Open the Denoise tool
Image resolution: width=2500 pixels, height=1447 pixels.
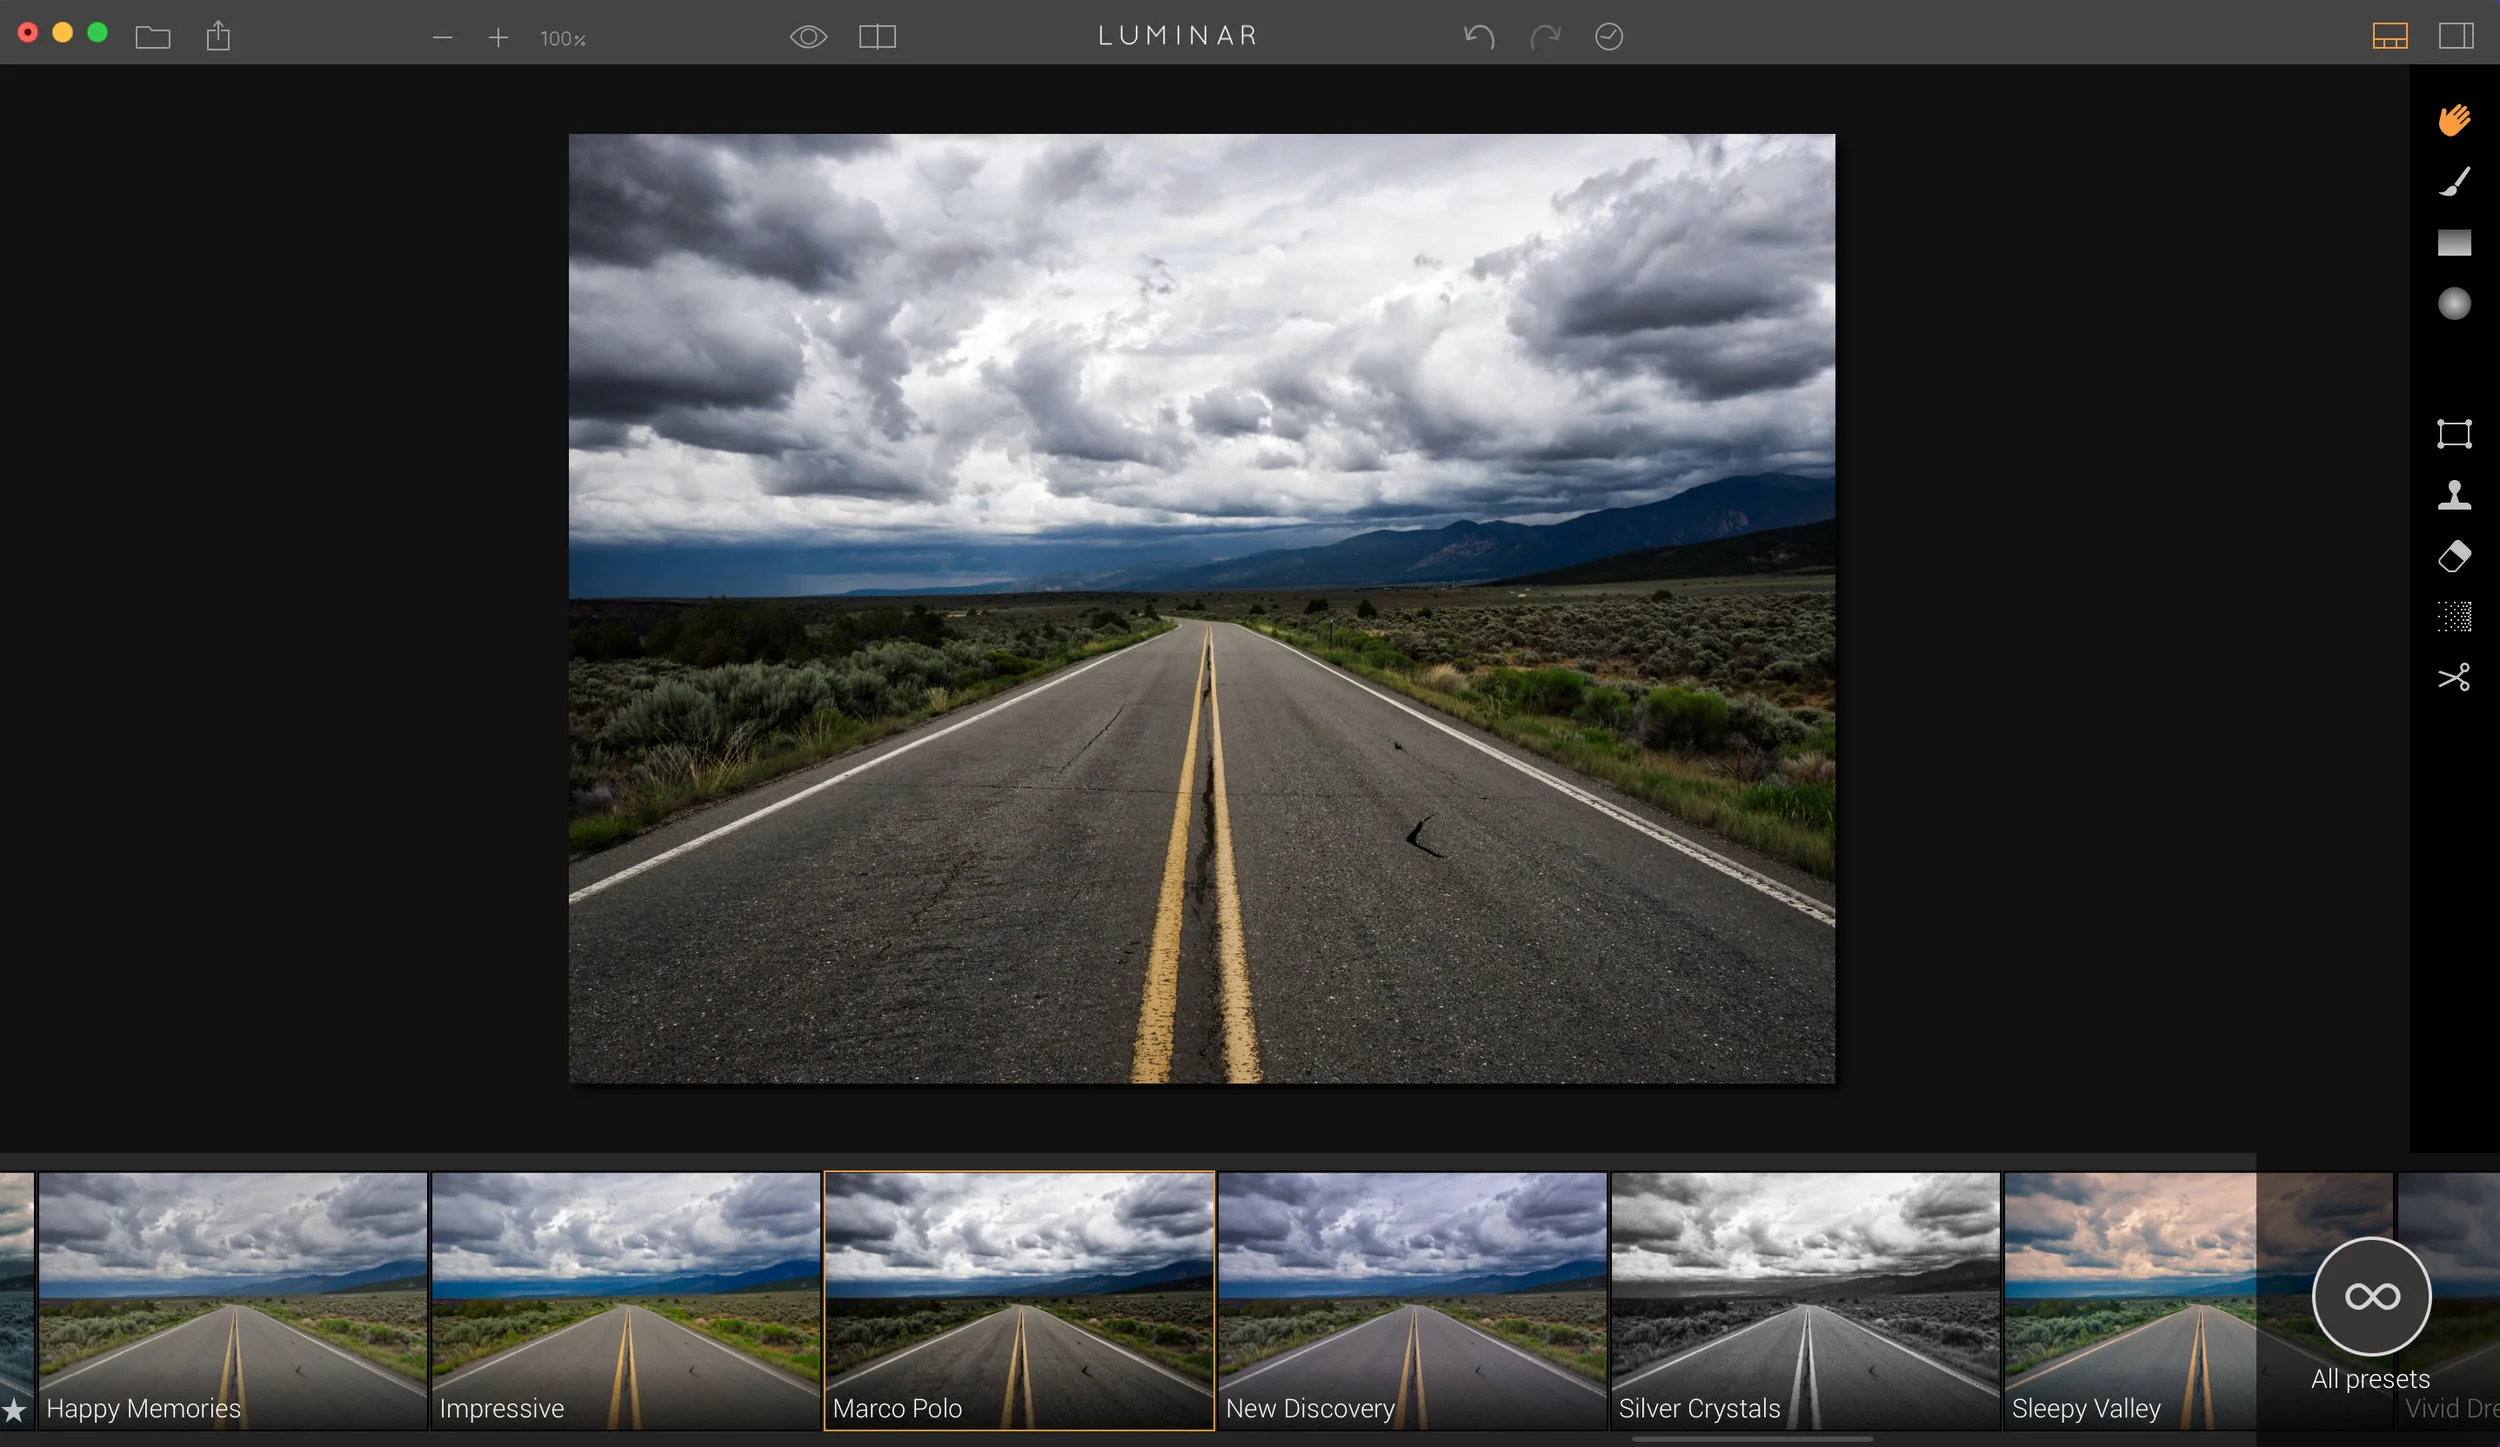[2454, 617]
